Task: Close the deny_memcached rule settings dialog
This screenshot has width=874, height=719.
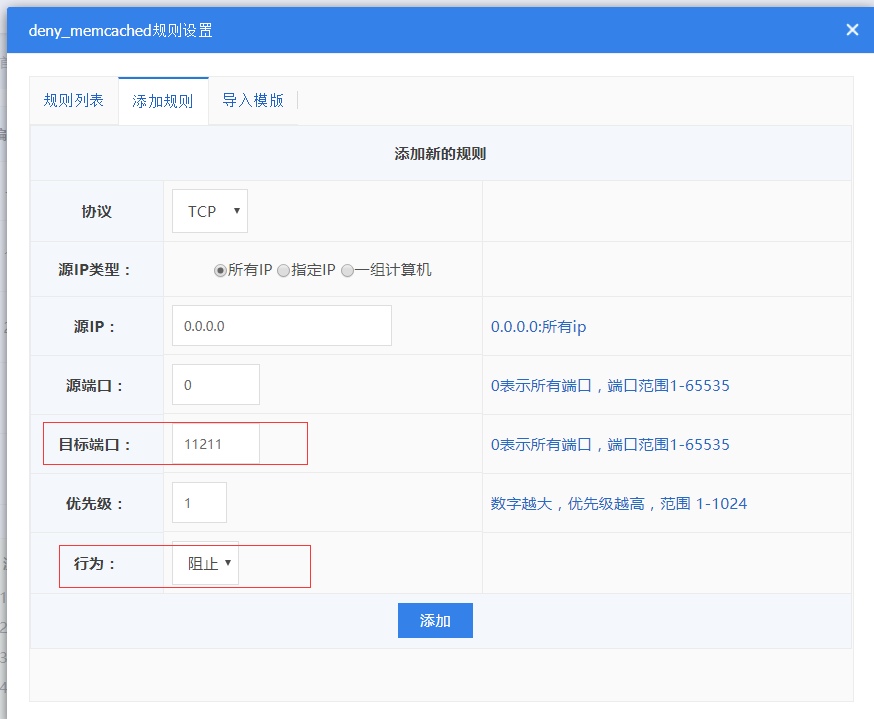Action: point(852,30)
